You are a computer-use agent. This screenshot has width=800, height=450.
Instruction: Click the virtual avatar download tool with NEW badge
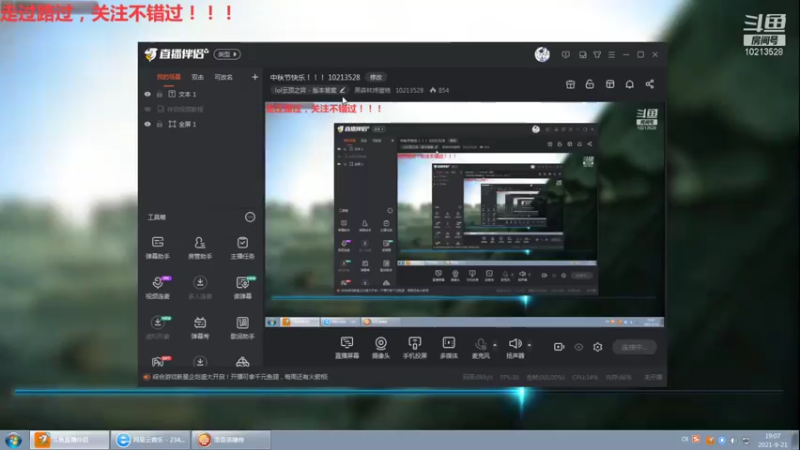point(158,327)
